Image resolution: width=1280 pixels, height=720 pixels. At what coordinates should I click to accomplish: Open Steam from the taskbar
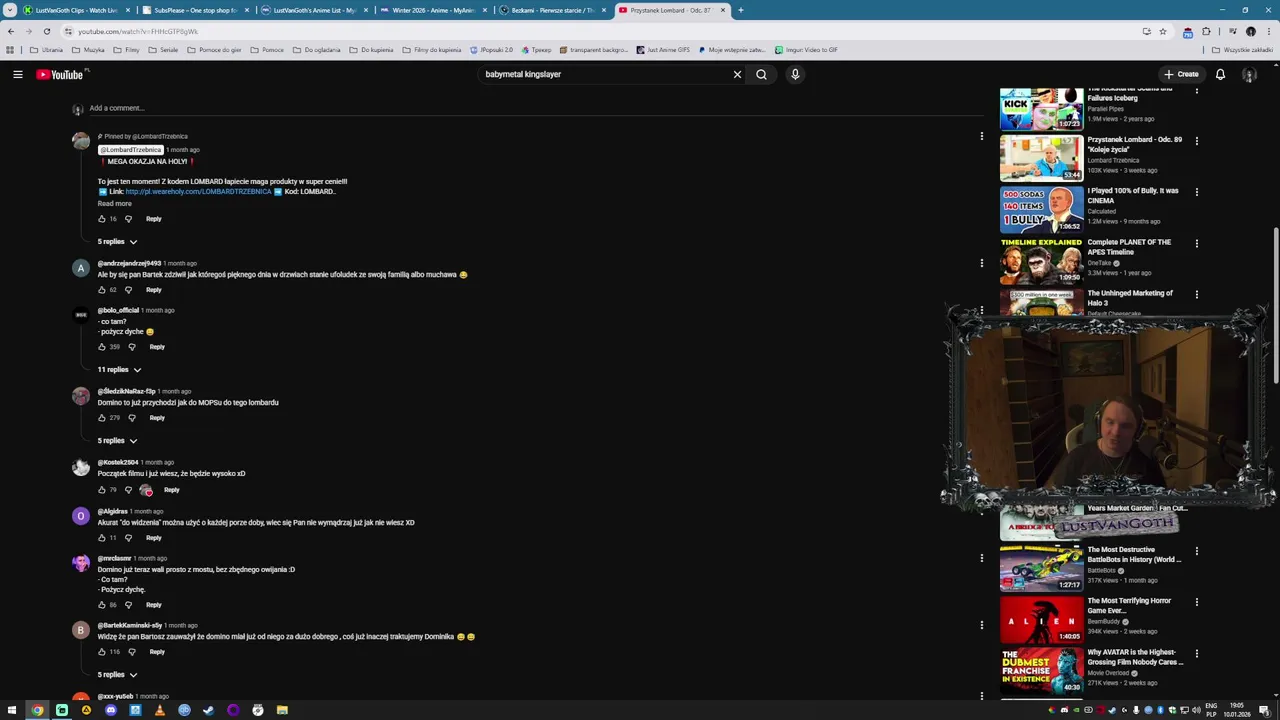[x=208, y=710]
